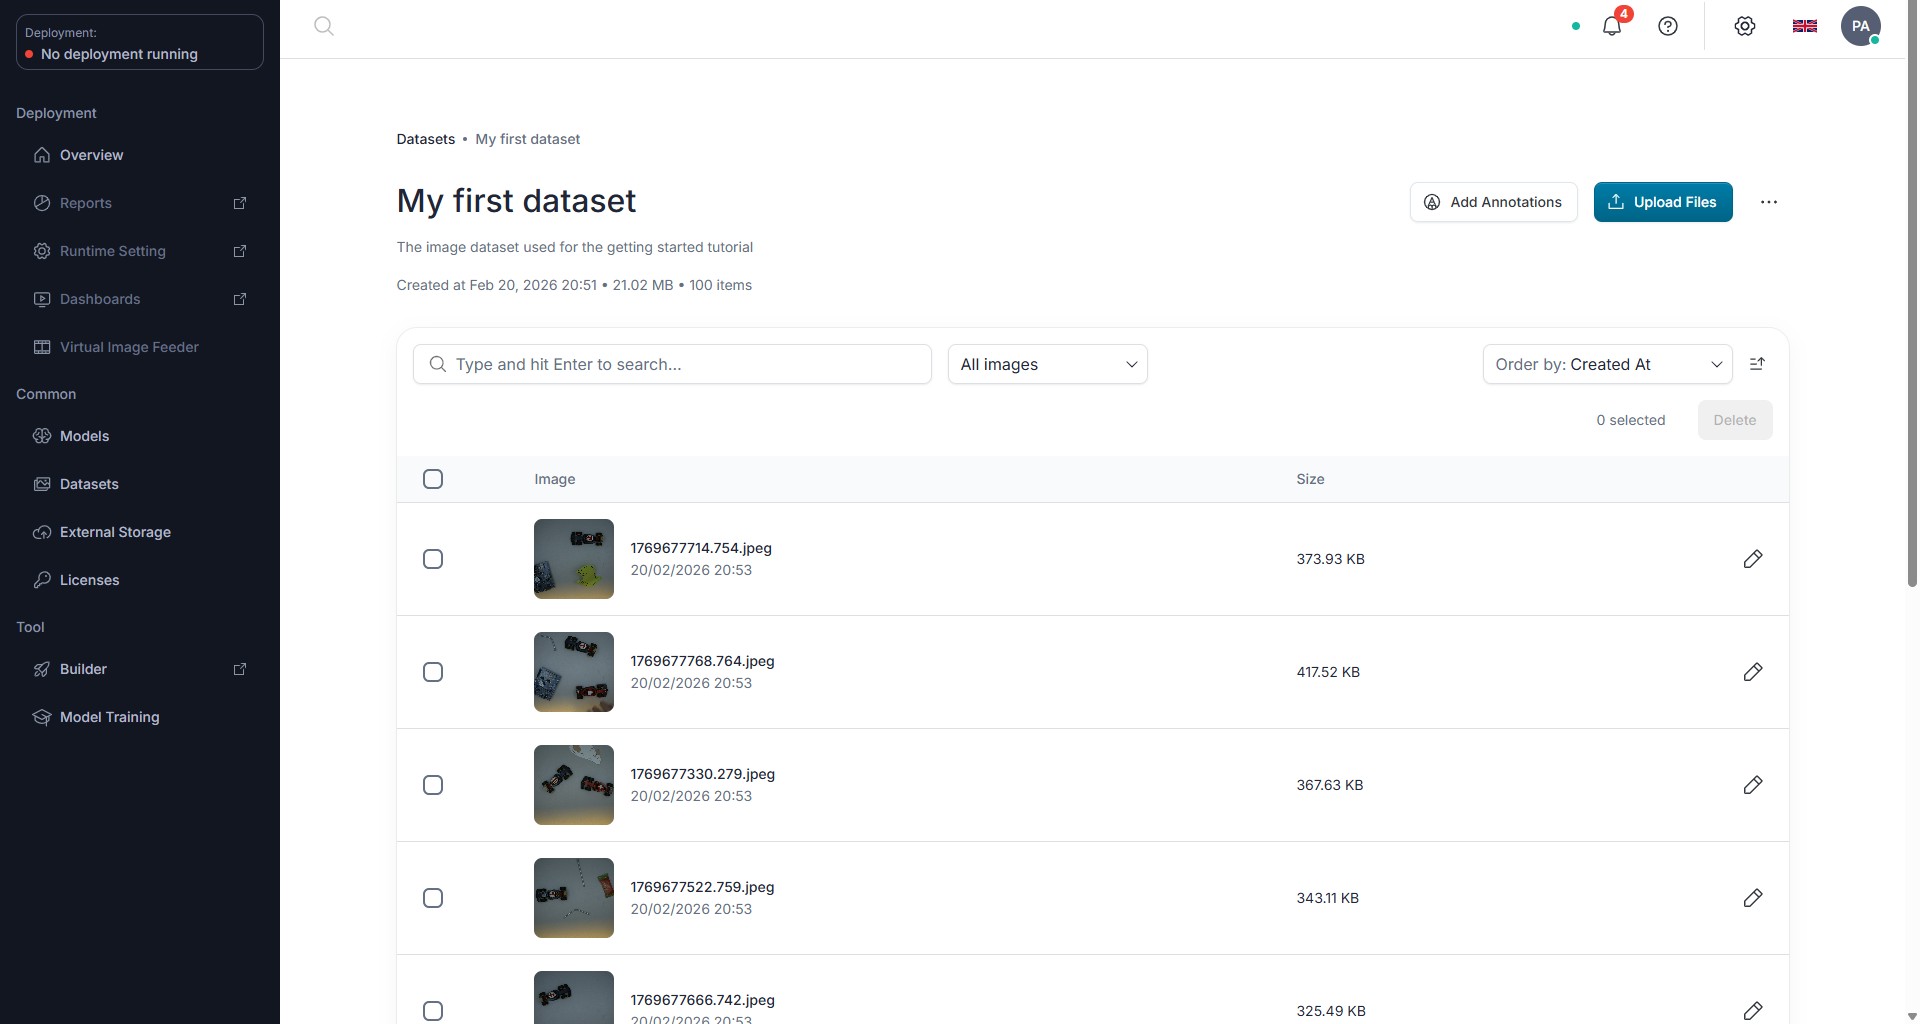Click the deployment status box
The height and width of the screenshot is (1024, 1920).
[x=140, y=42]
